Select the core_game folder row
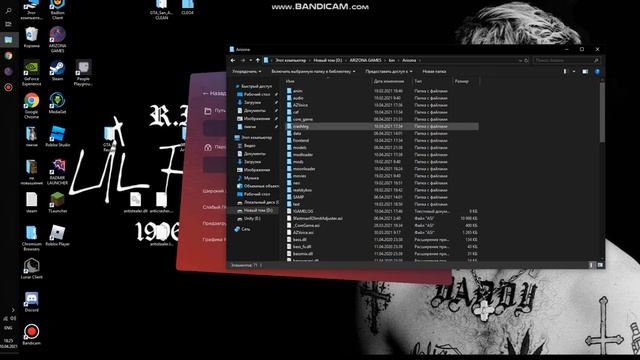 click(382, 119)
